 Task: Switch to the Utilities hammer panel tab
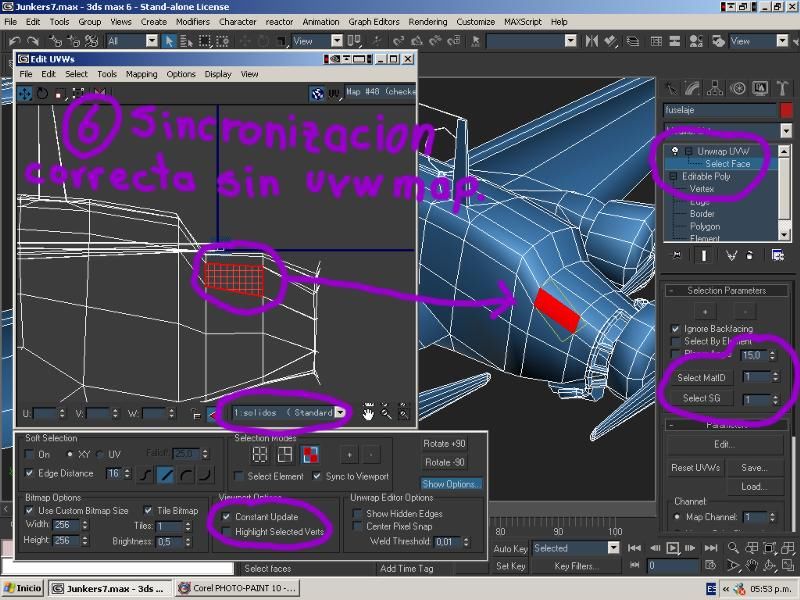782,88
